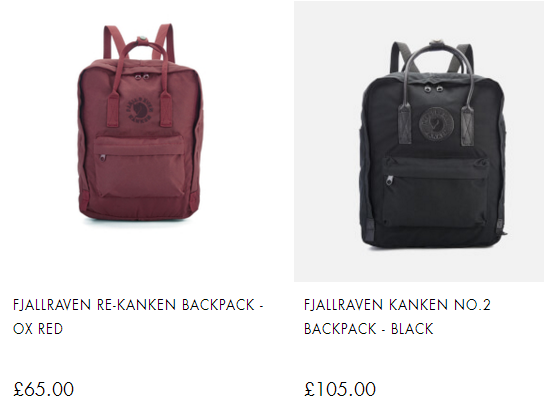Select the £105.00 price
544x412 pixels.
click(340, 389)
